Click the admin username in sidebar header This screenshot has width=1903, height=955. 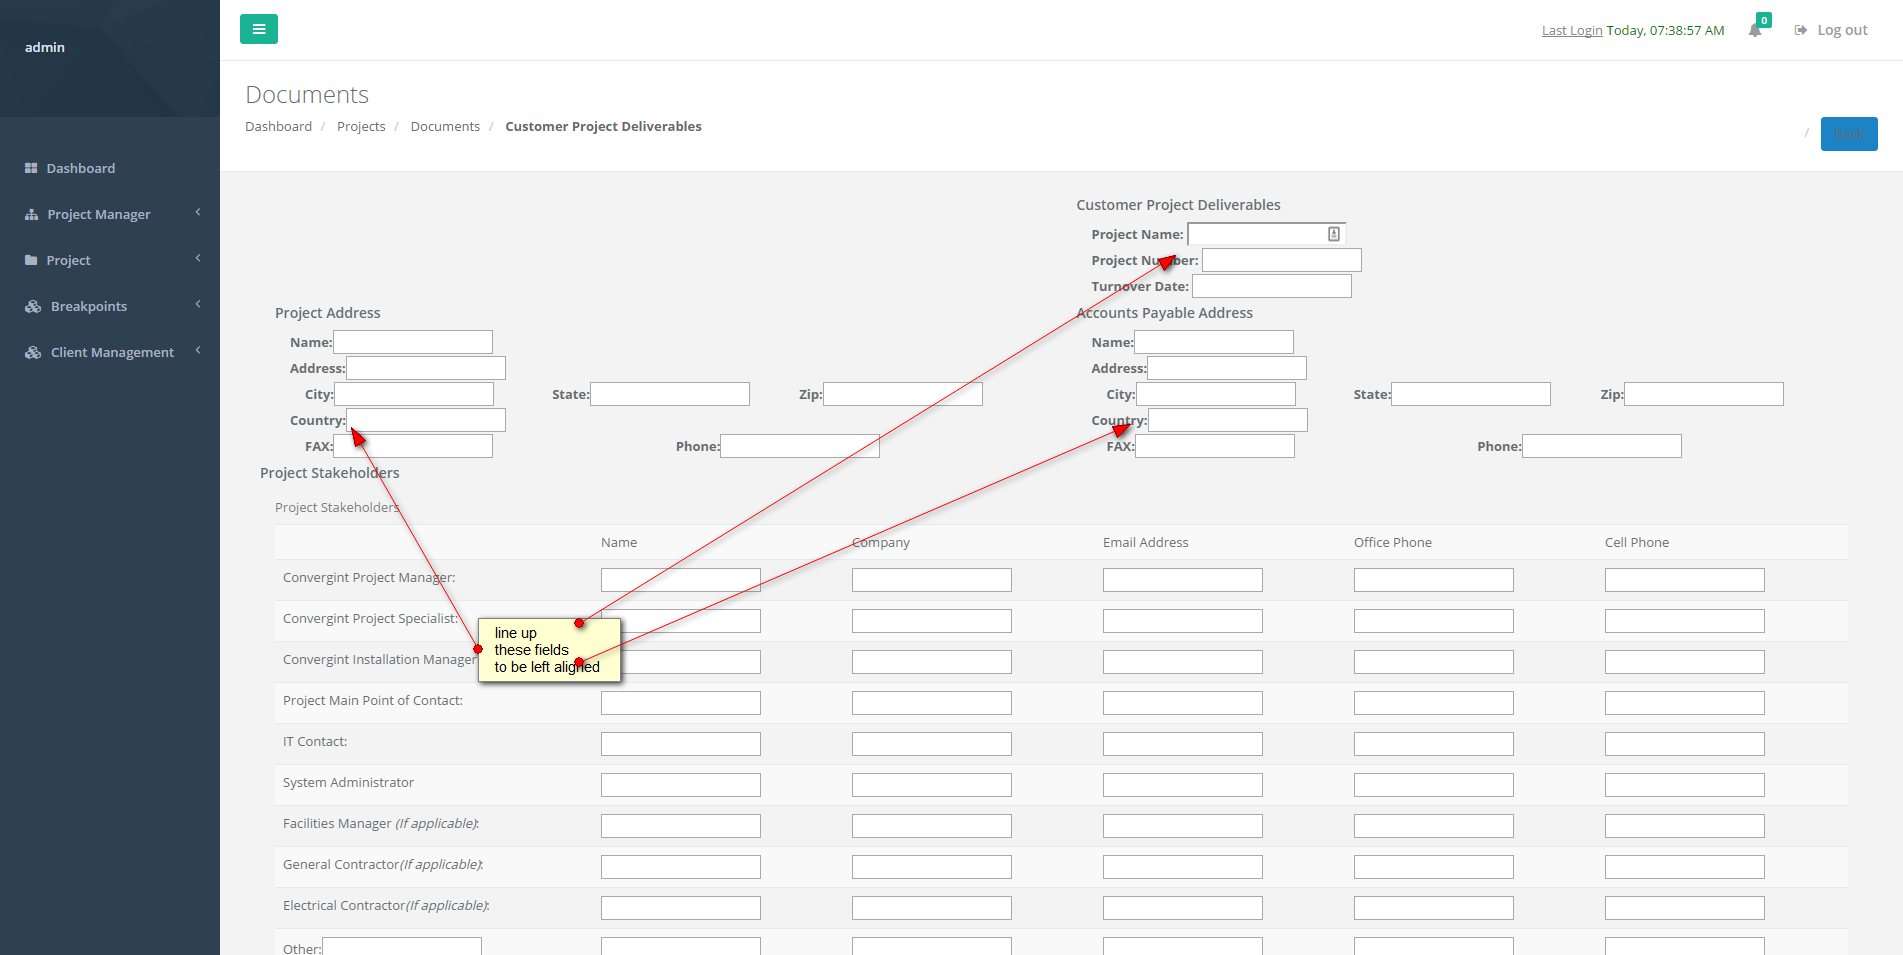click(x=45, y=47)
